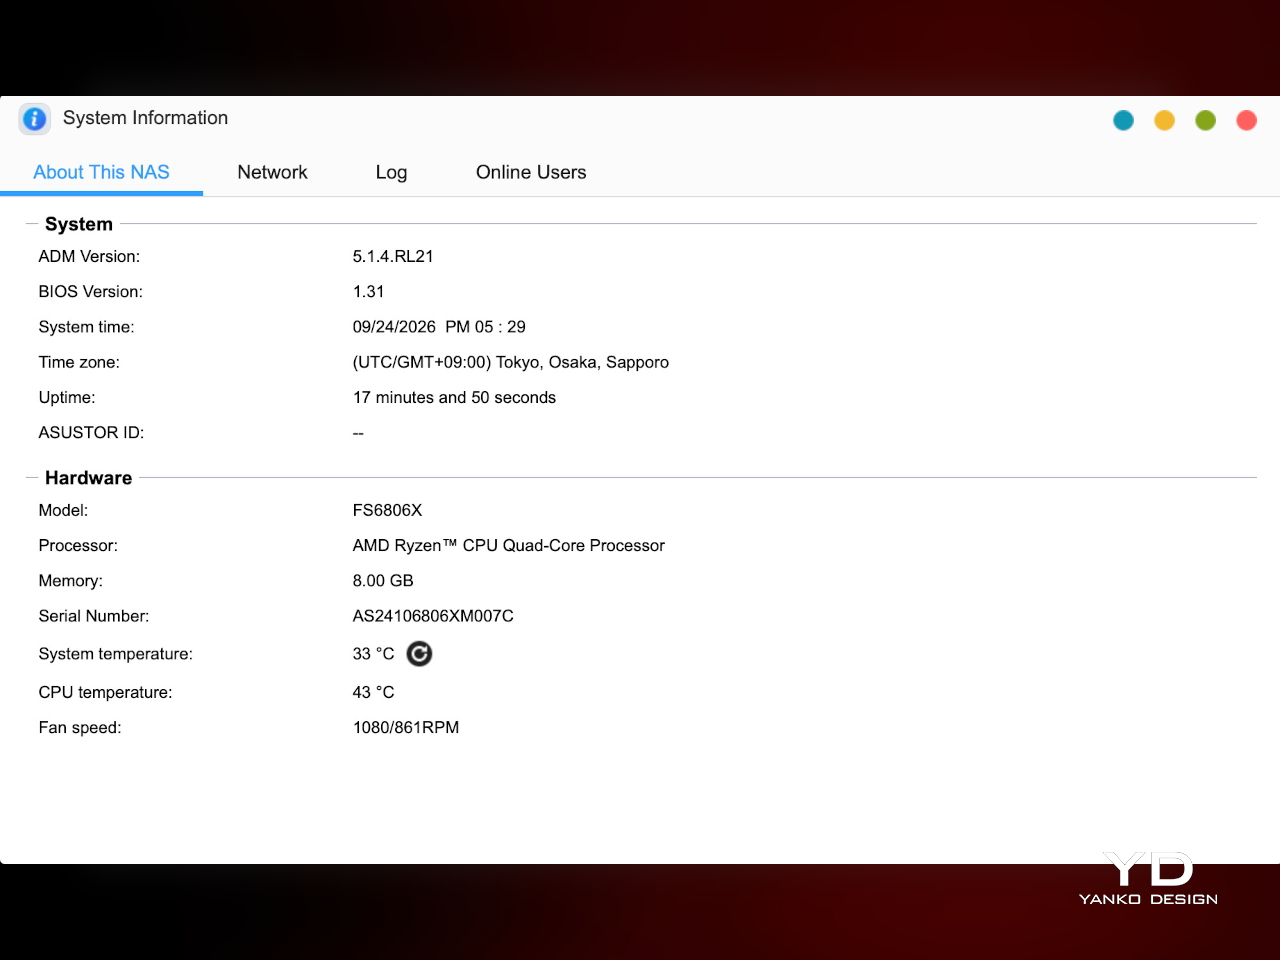Collapse the System section header
1280x960 pixels.
click(x=78, y=224)
